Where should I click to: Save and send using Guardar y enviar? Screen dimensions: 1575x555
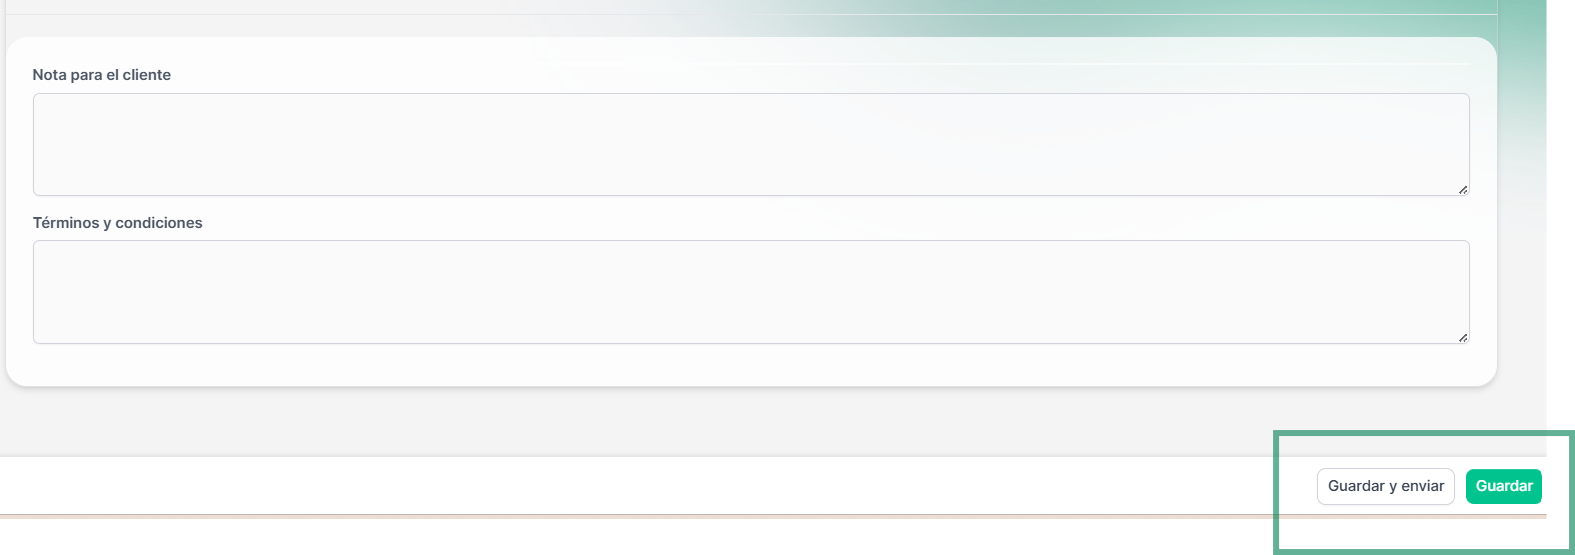coord(1386,486)
